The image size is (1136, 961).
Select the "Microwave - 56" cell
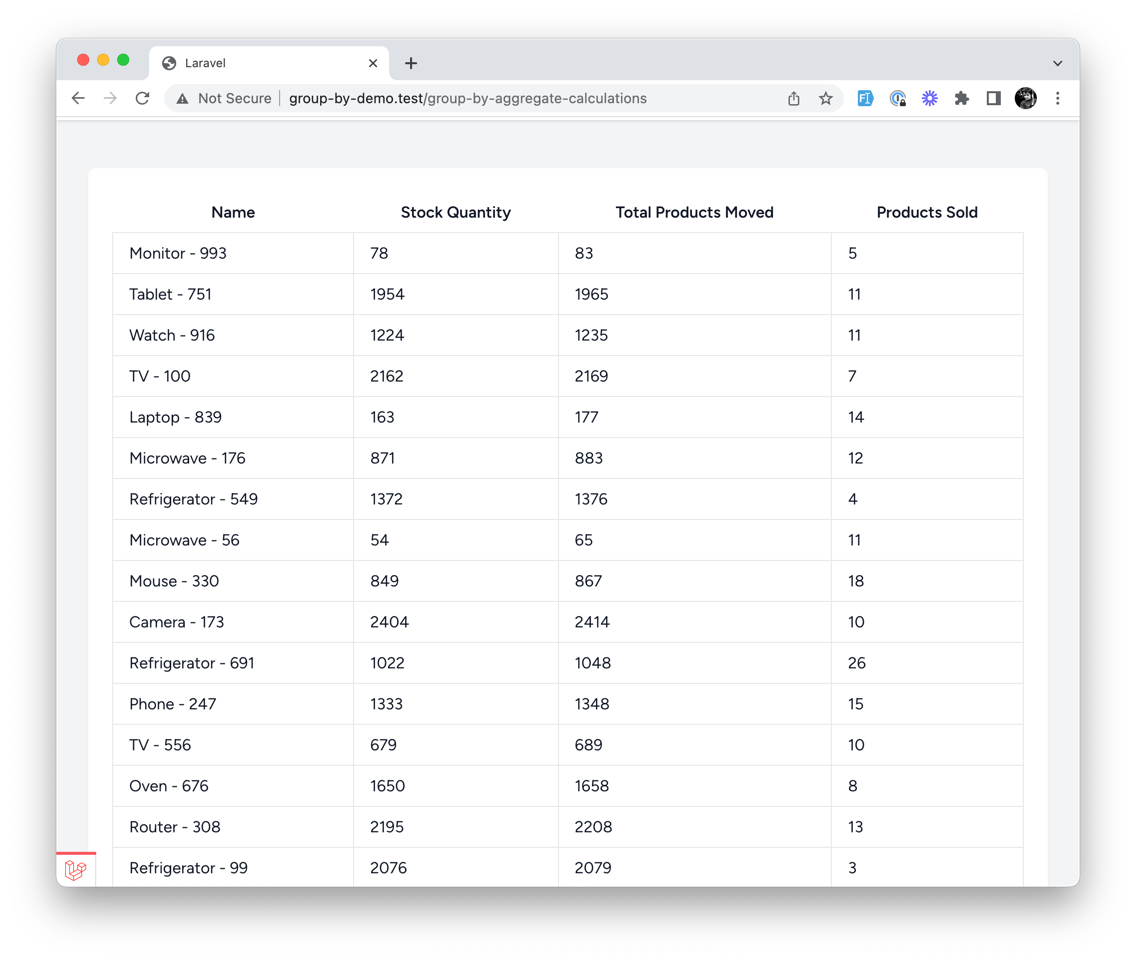point(233,540)
